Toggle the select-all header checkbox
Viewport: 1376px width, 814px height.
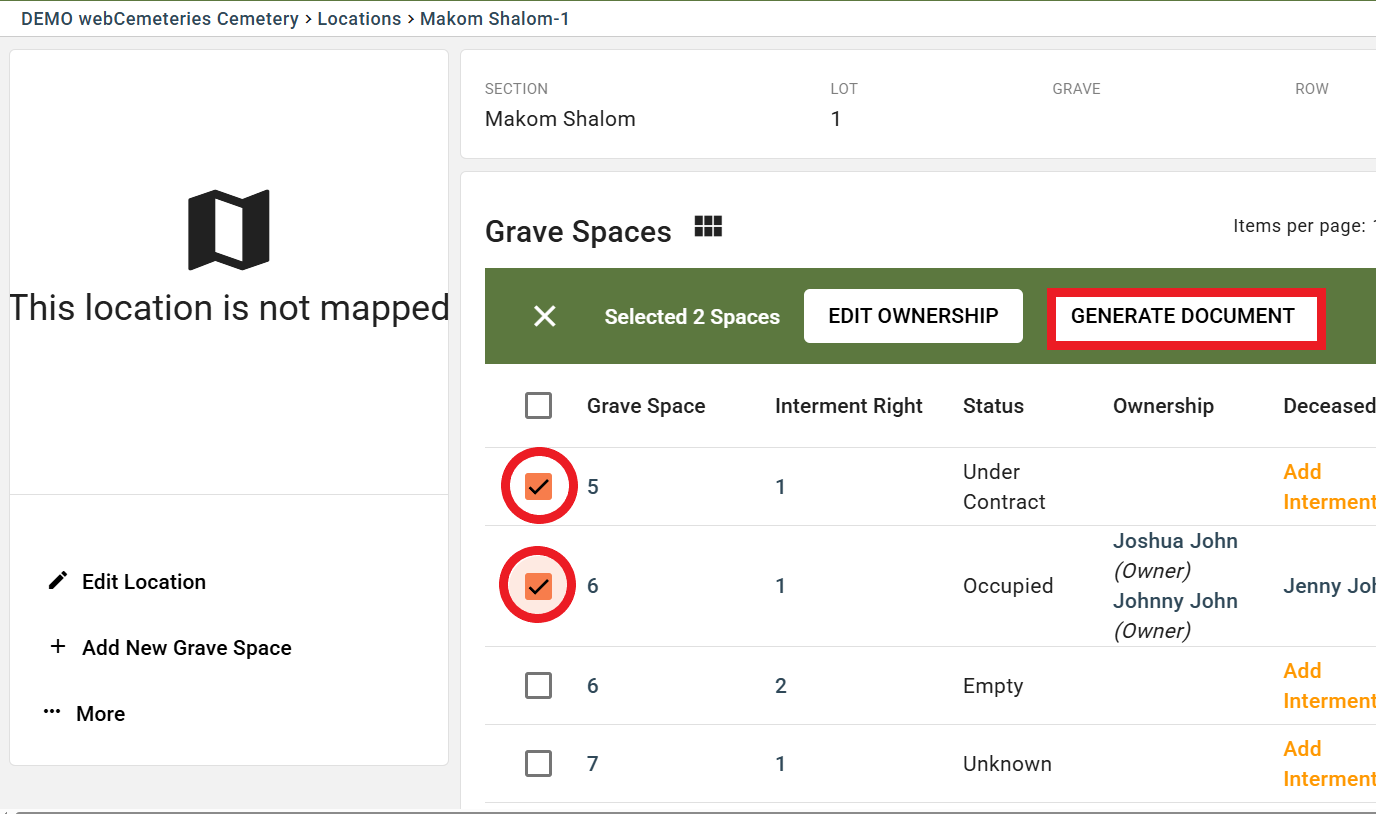click(538, 405)
